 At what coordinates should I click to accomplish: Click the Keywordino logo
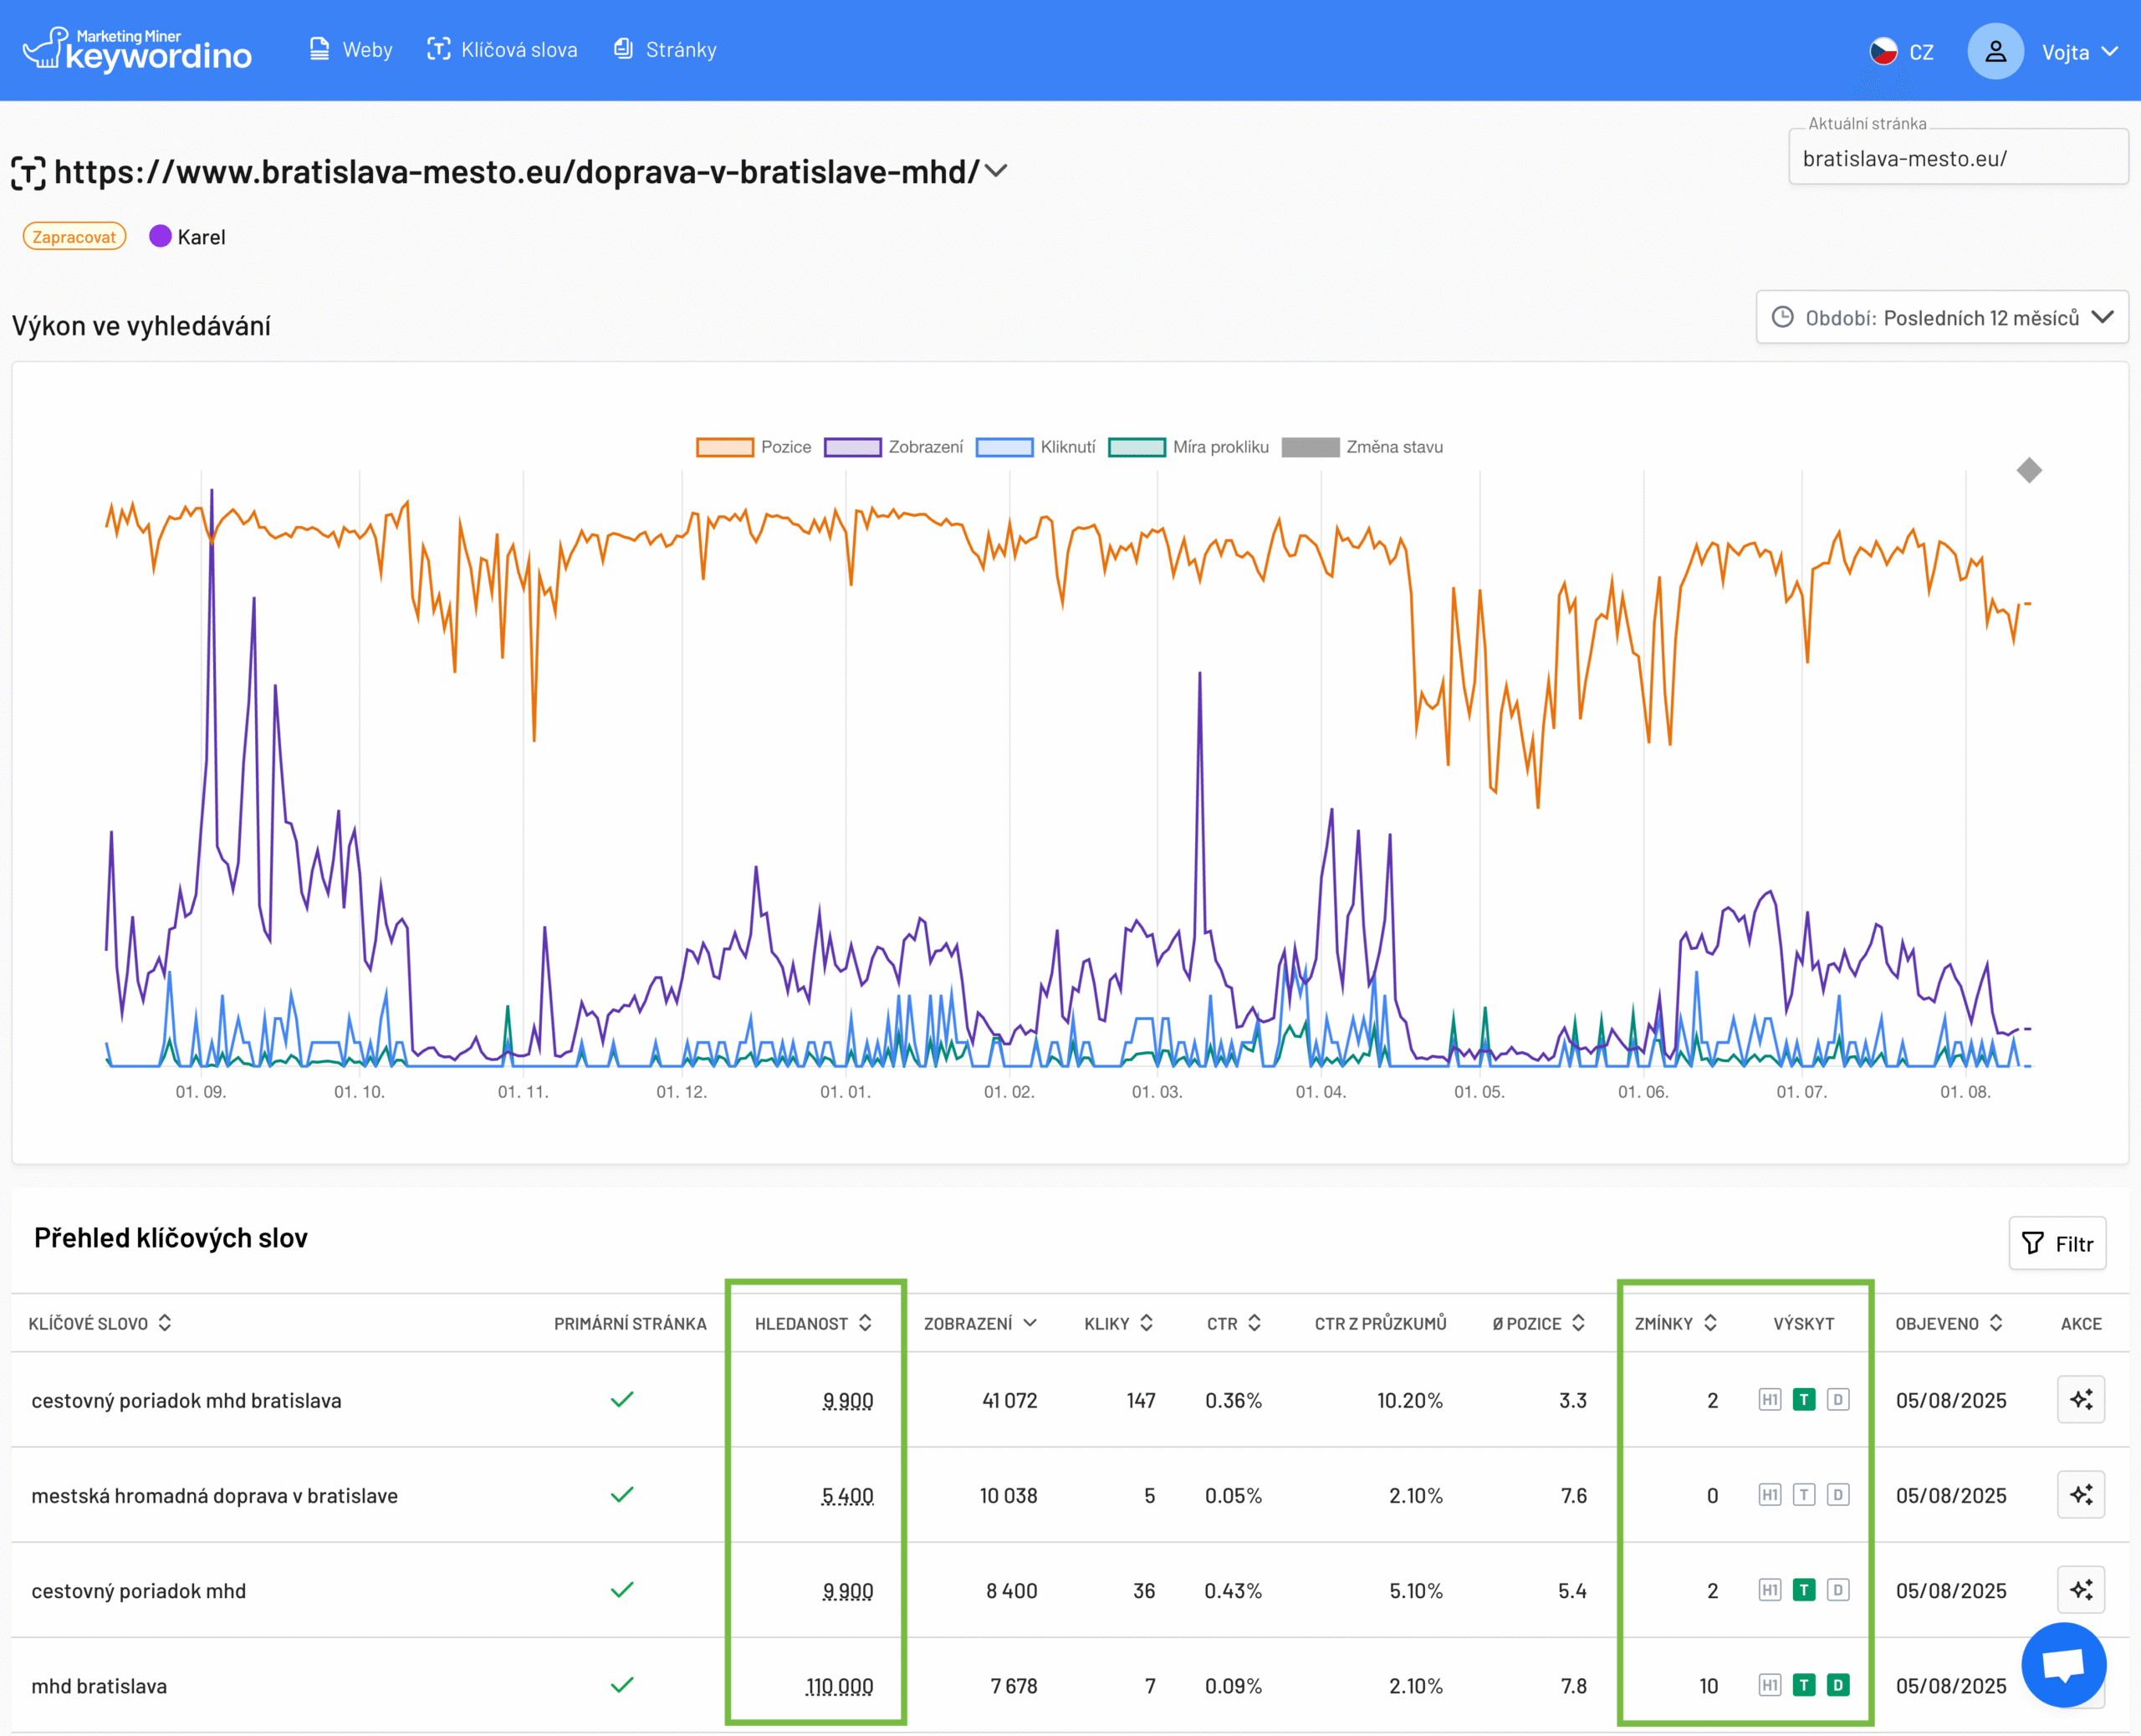pyautogui.click(x=137, y=50)
